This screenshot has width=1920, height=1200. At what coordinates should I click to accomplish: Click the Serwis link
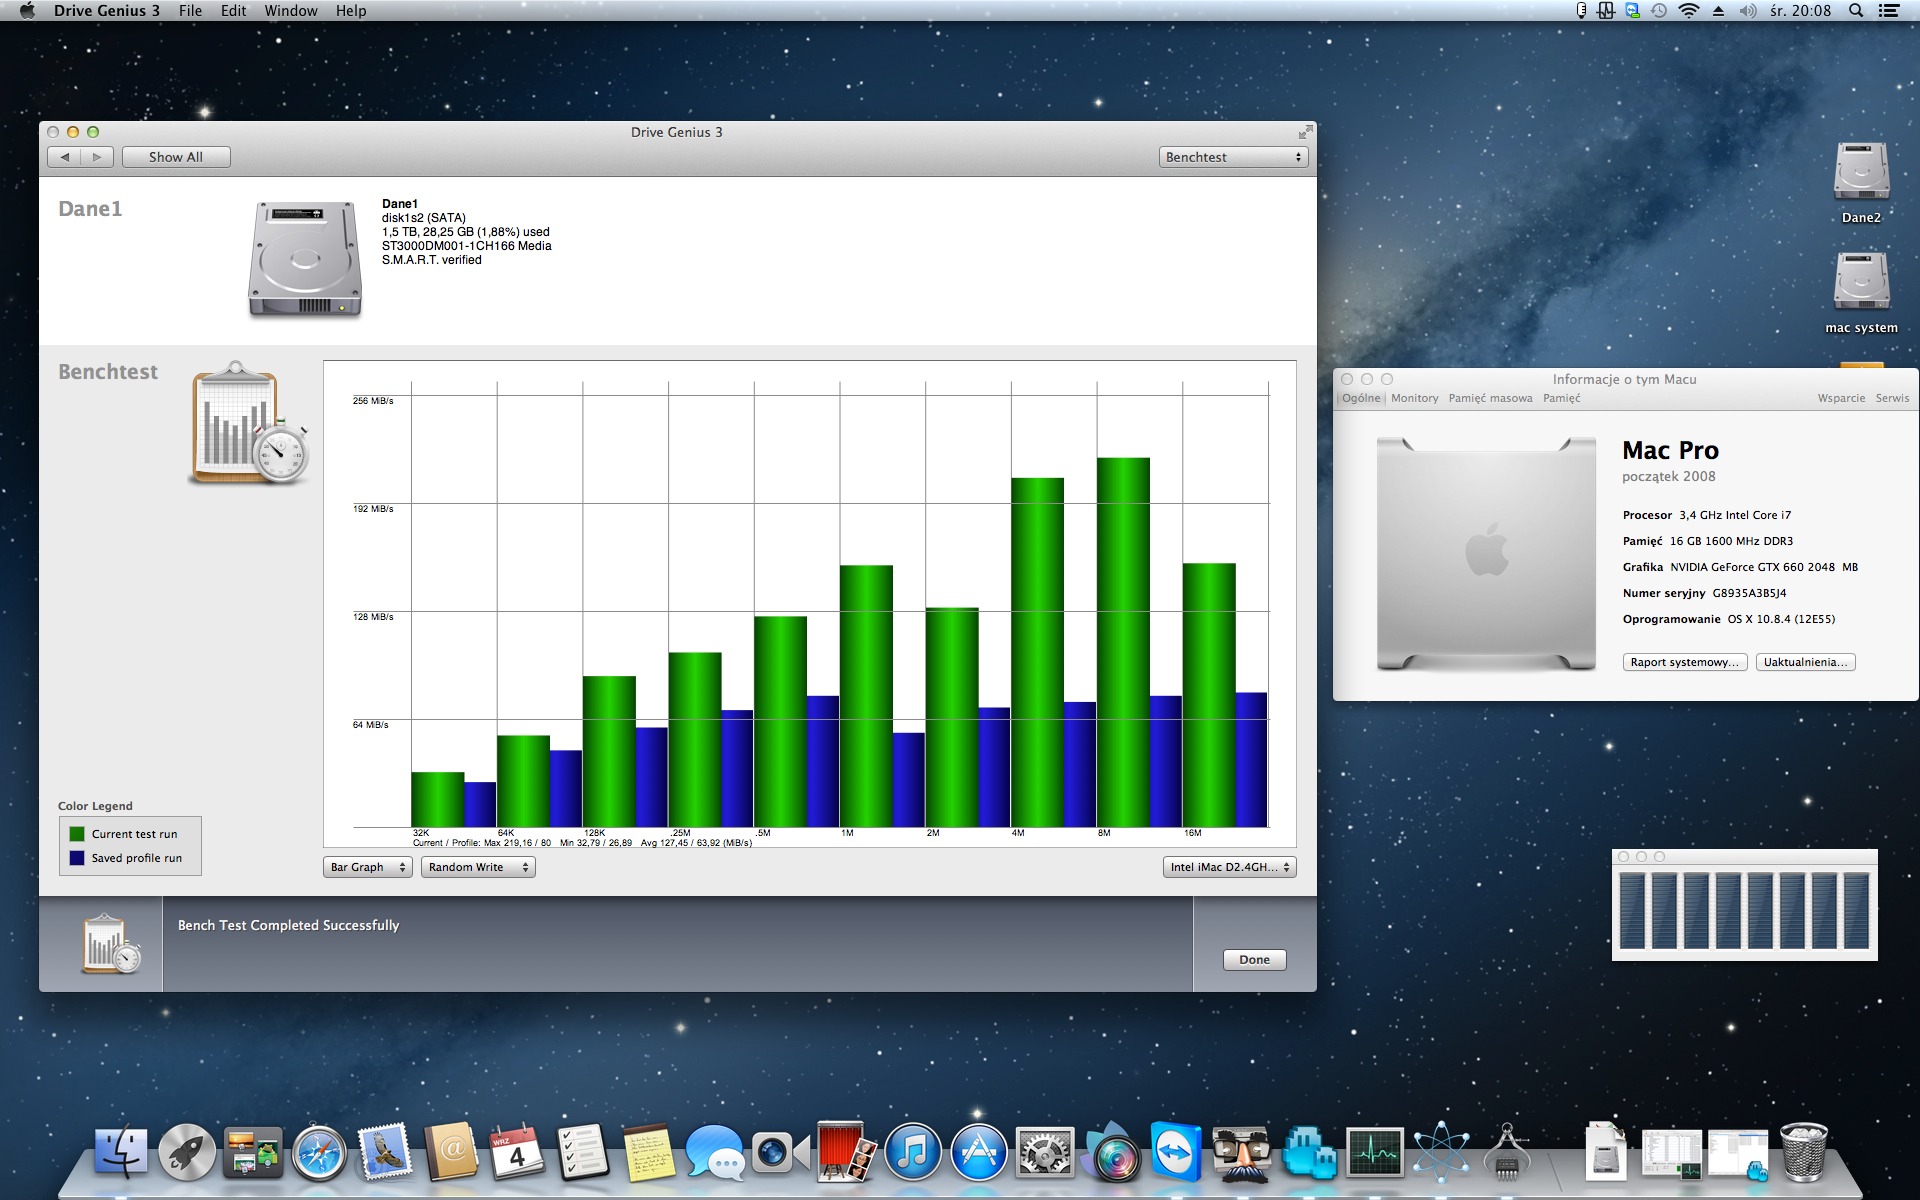point(1892,398)
